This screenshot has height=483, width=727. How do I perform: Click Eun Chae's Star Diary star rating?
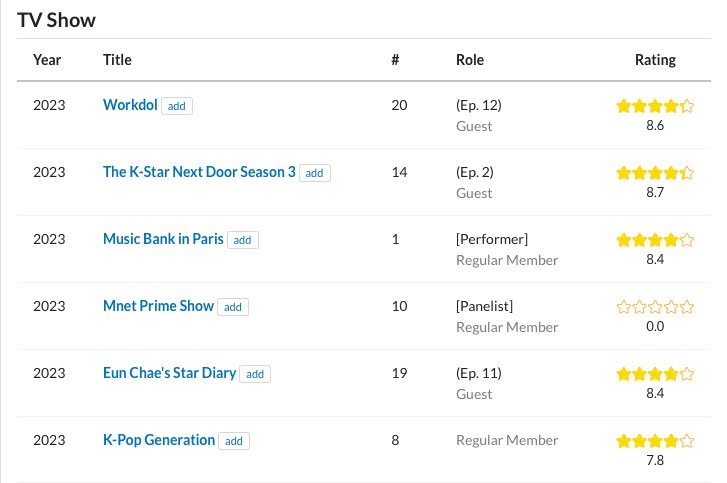click(655, 374)
